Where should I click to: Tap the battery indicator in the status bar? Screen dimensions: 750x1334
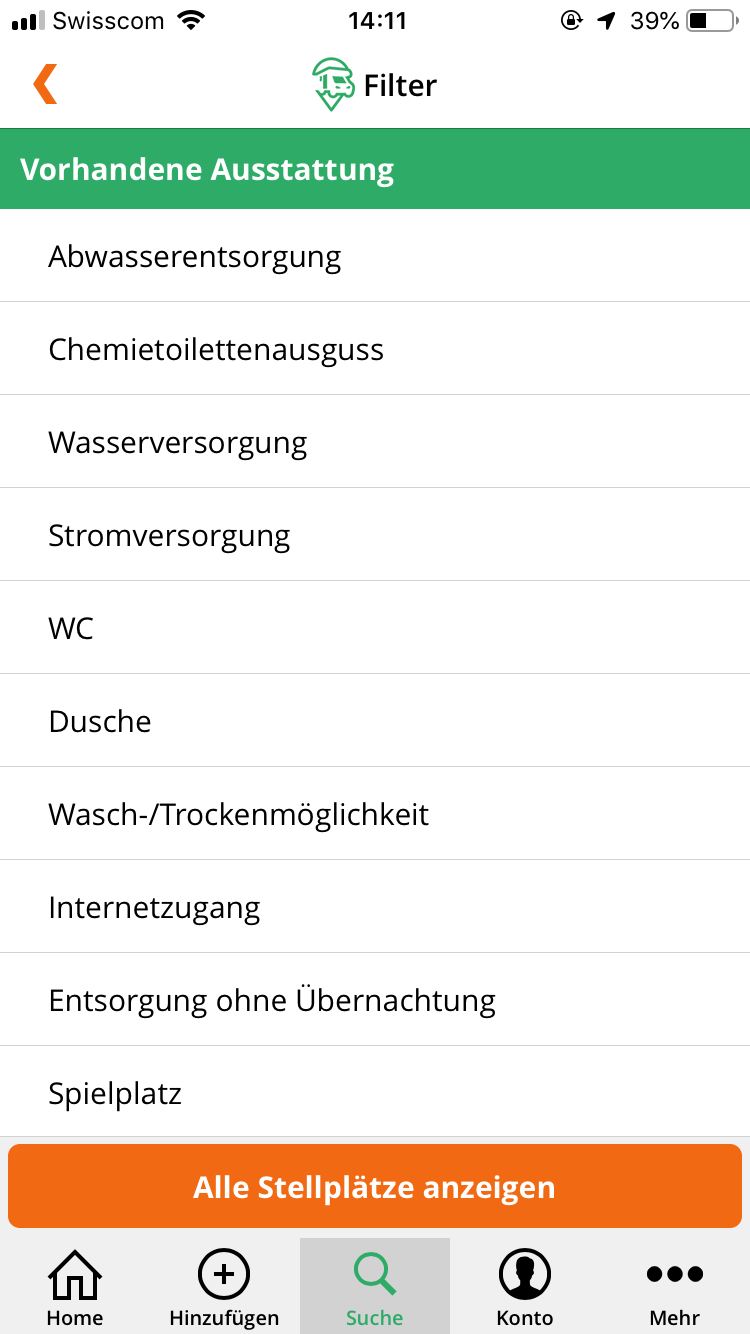point(710,20)
